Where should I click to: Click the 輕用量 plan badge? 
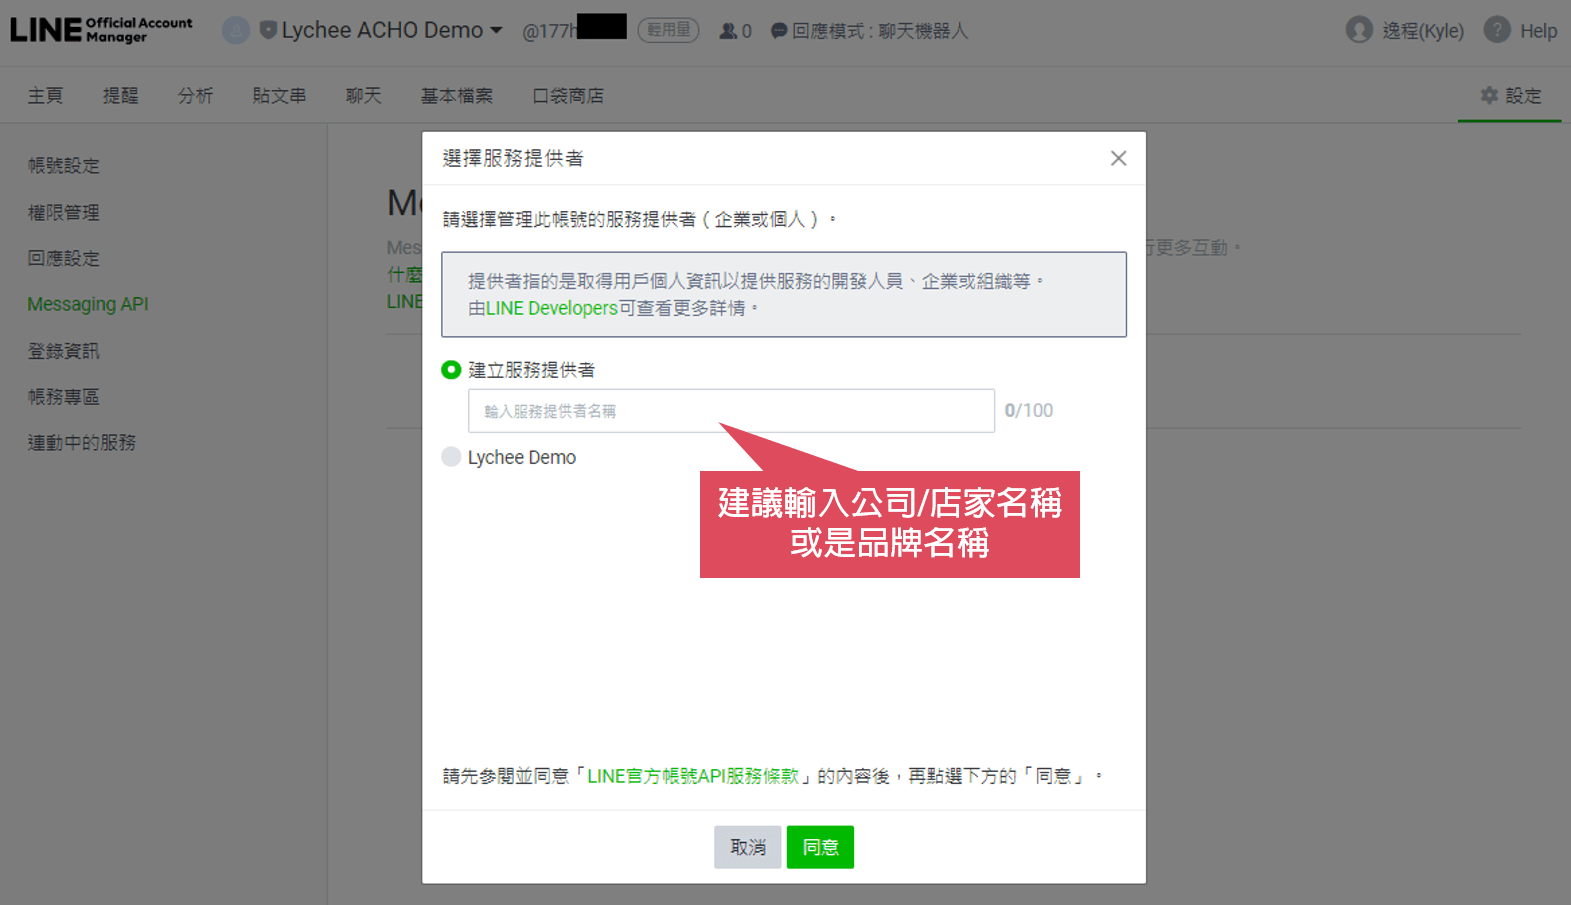point(668,30)
